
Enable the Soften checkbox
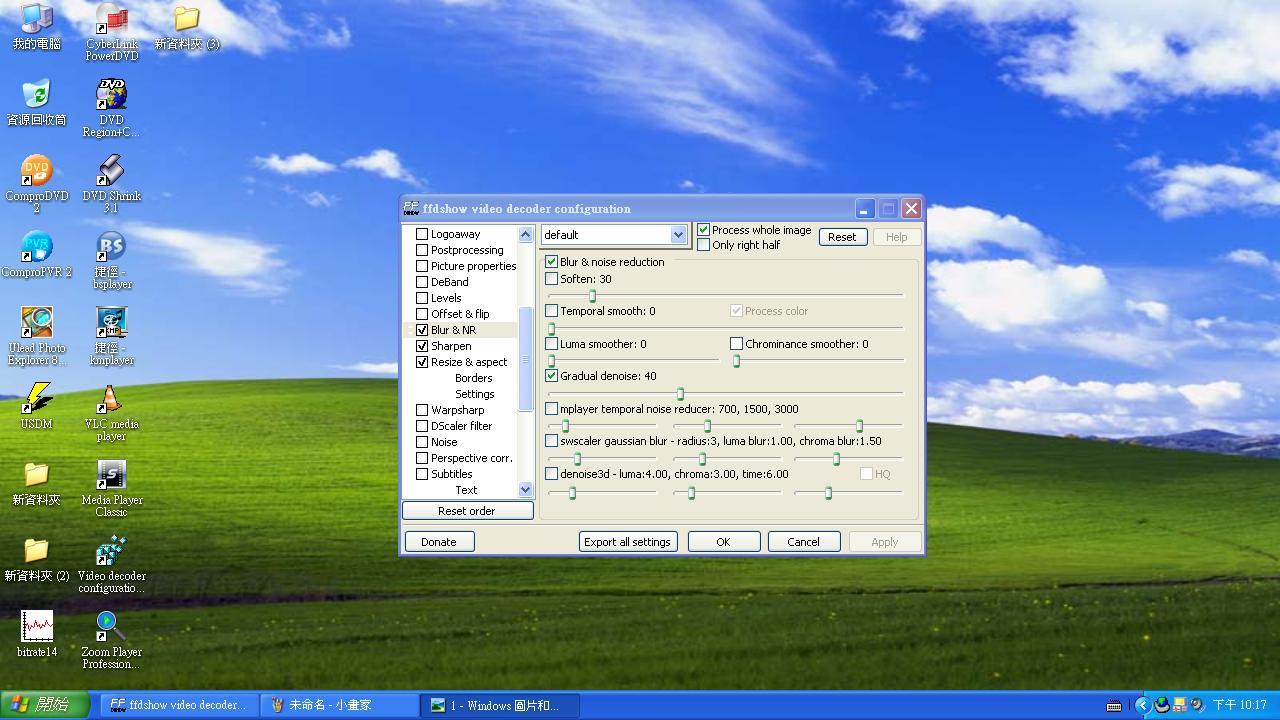tap(552, 279)
